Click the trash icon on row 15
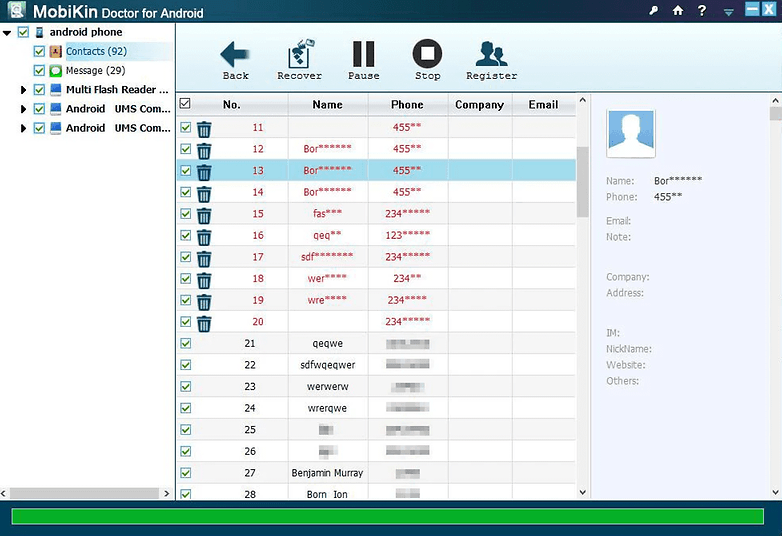Viewport: 782px width, 536px height. (204, 215)
